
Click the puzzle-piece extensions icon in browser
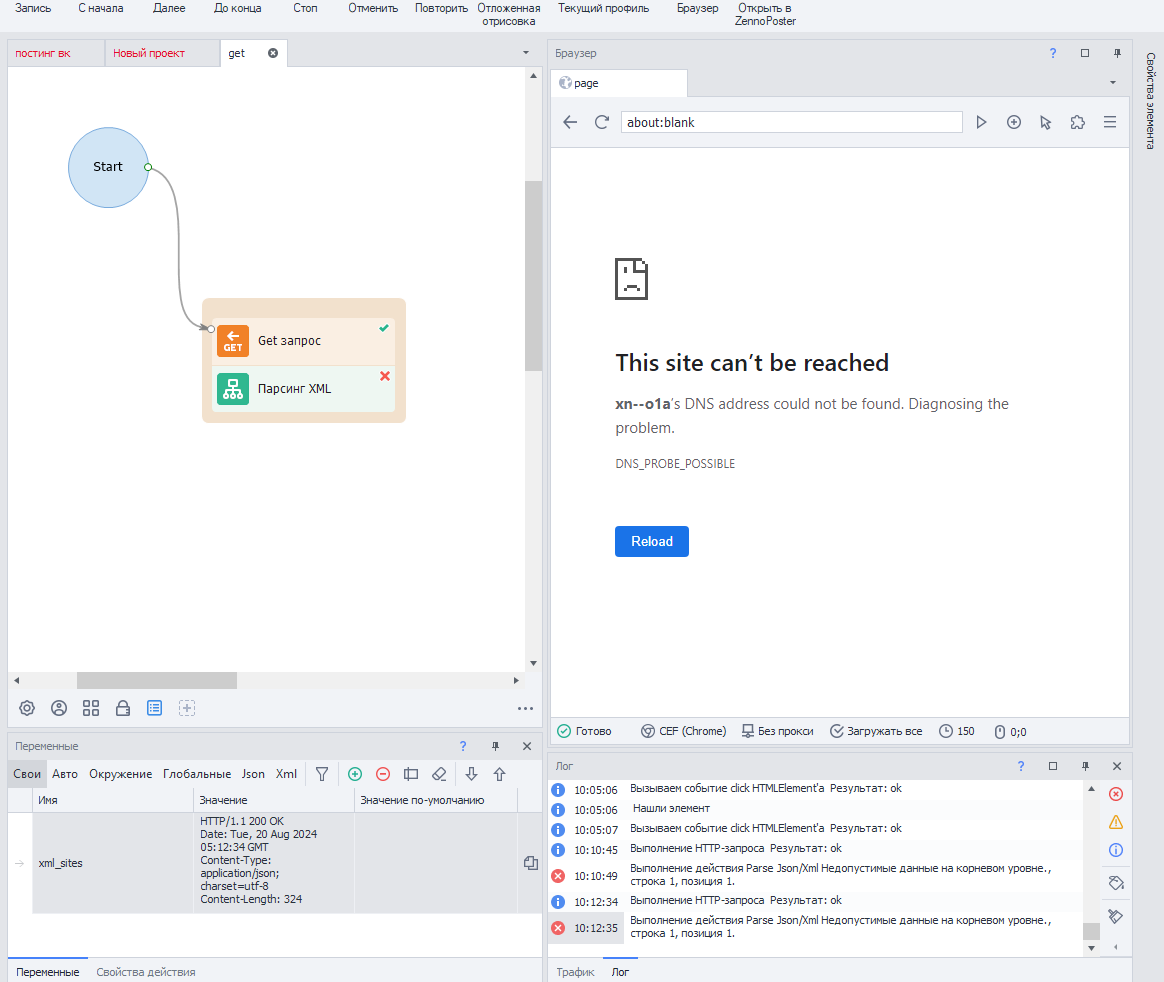(1077, 122)
